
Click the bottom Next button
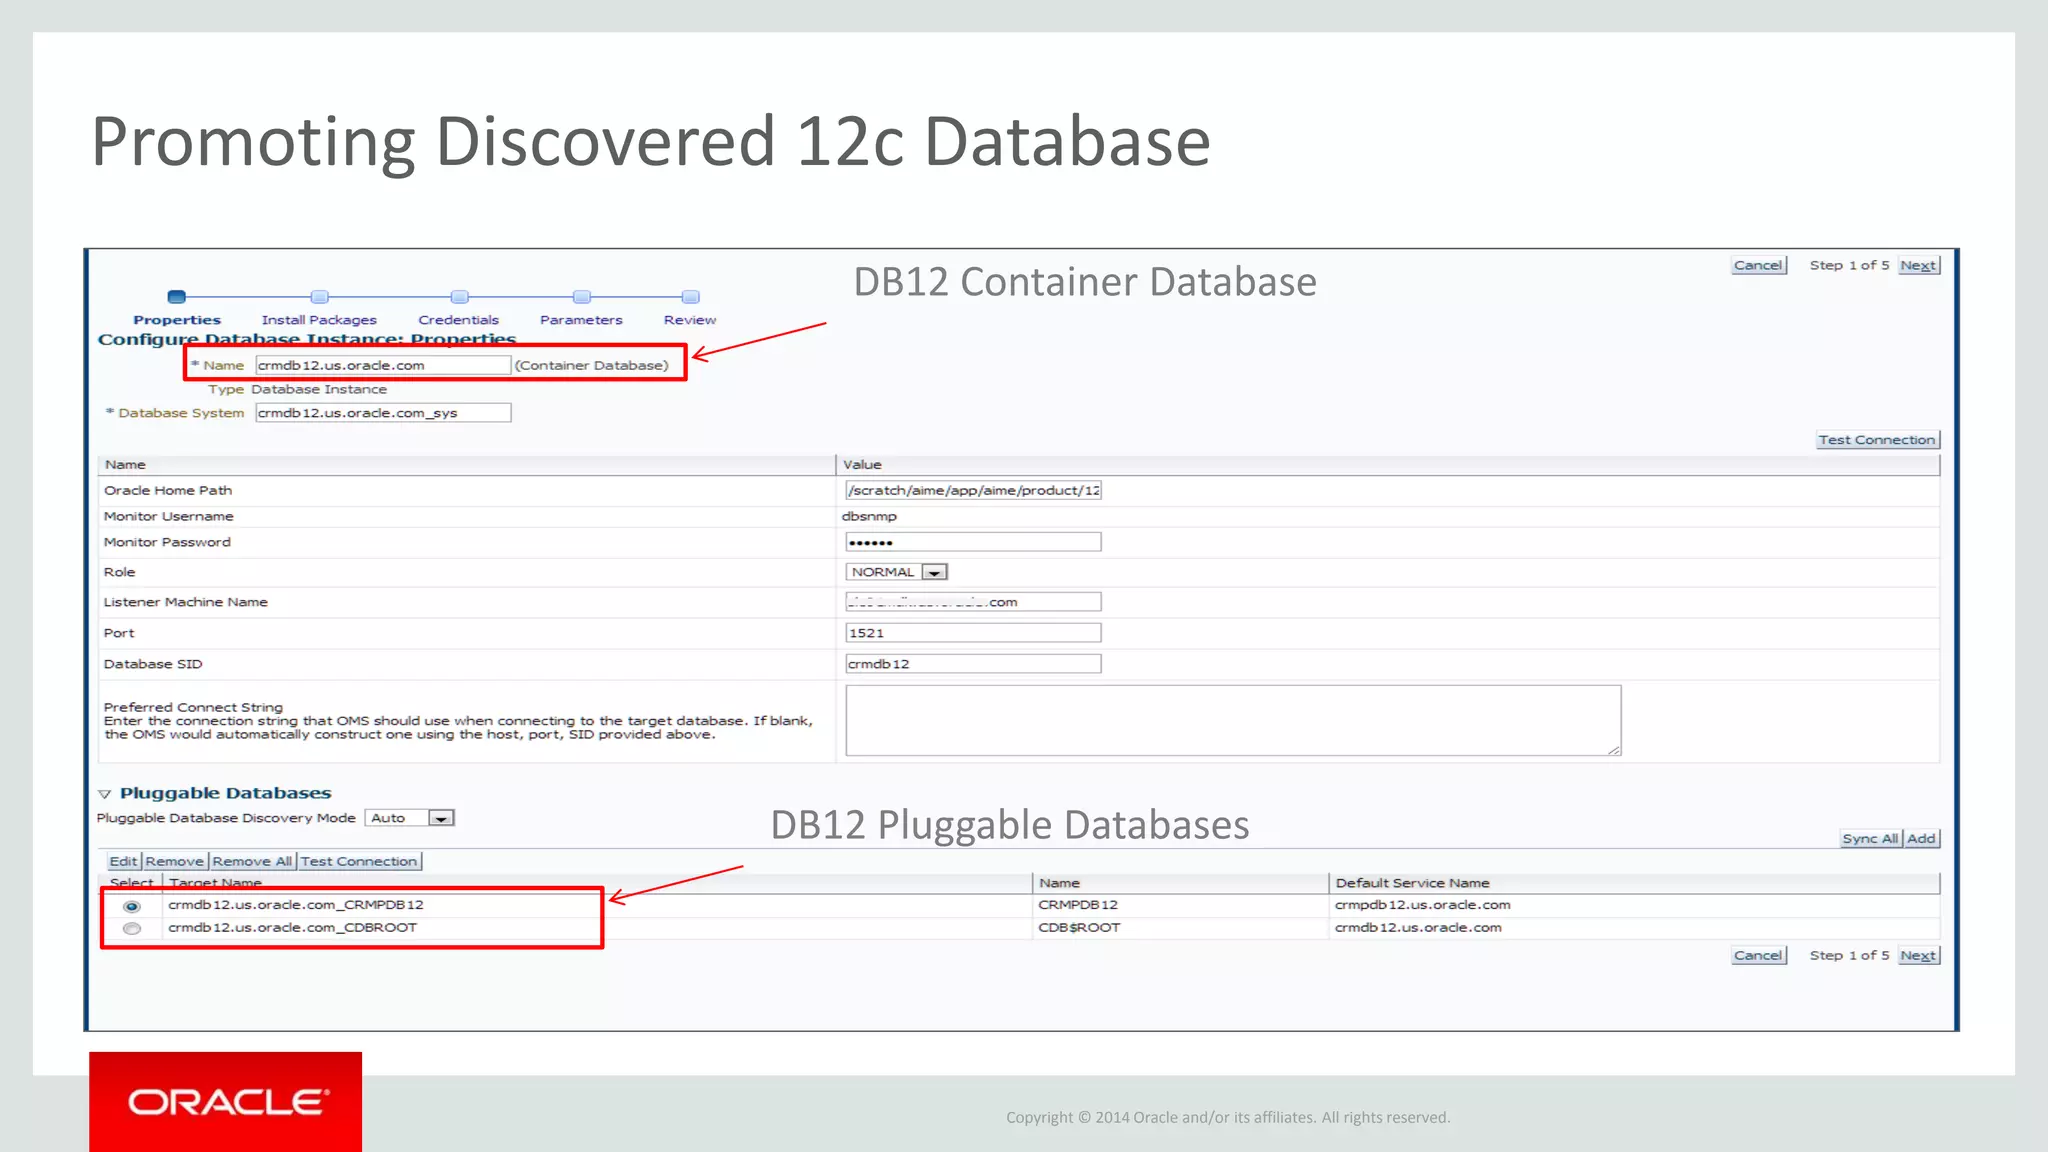tap(1918, 955)
